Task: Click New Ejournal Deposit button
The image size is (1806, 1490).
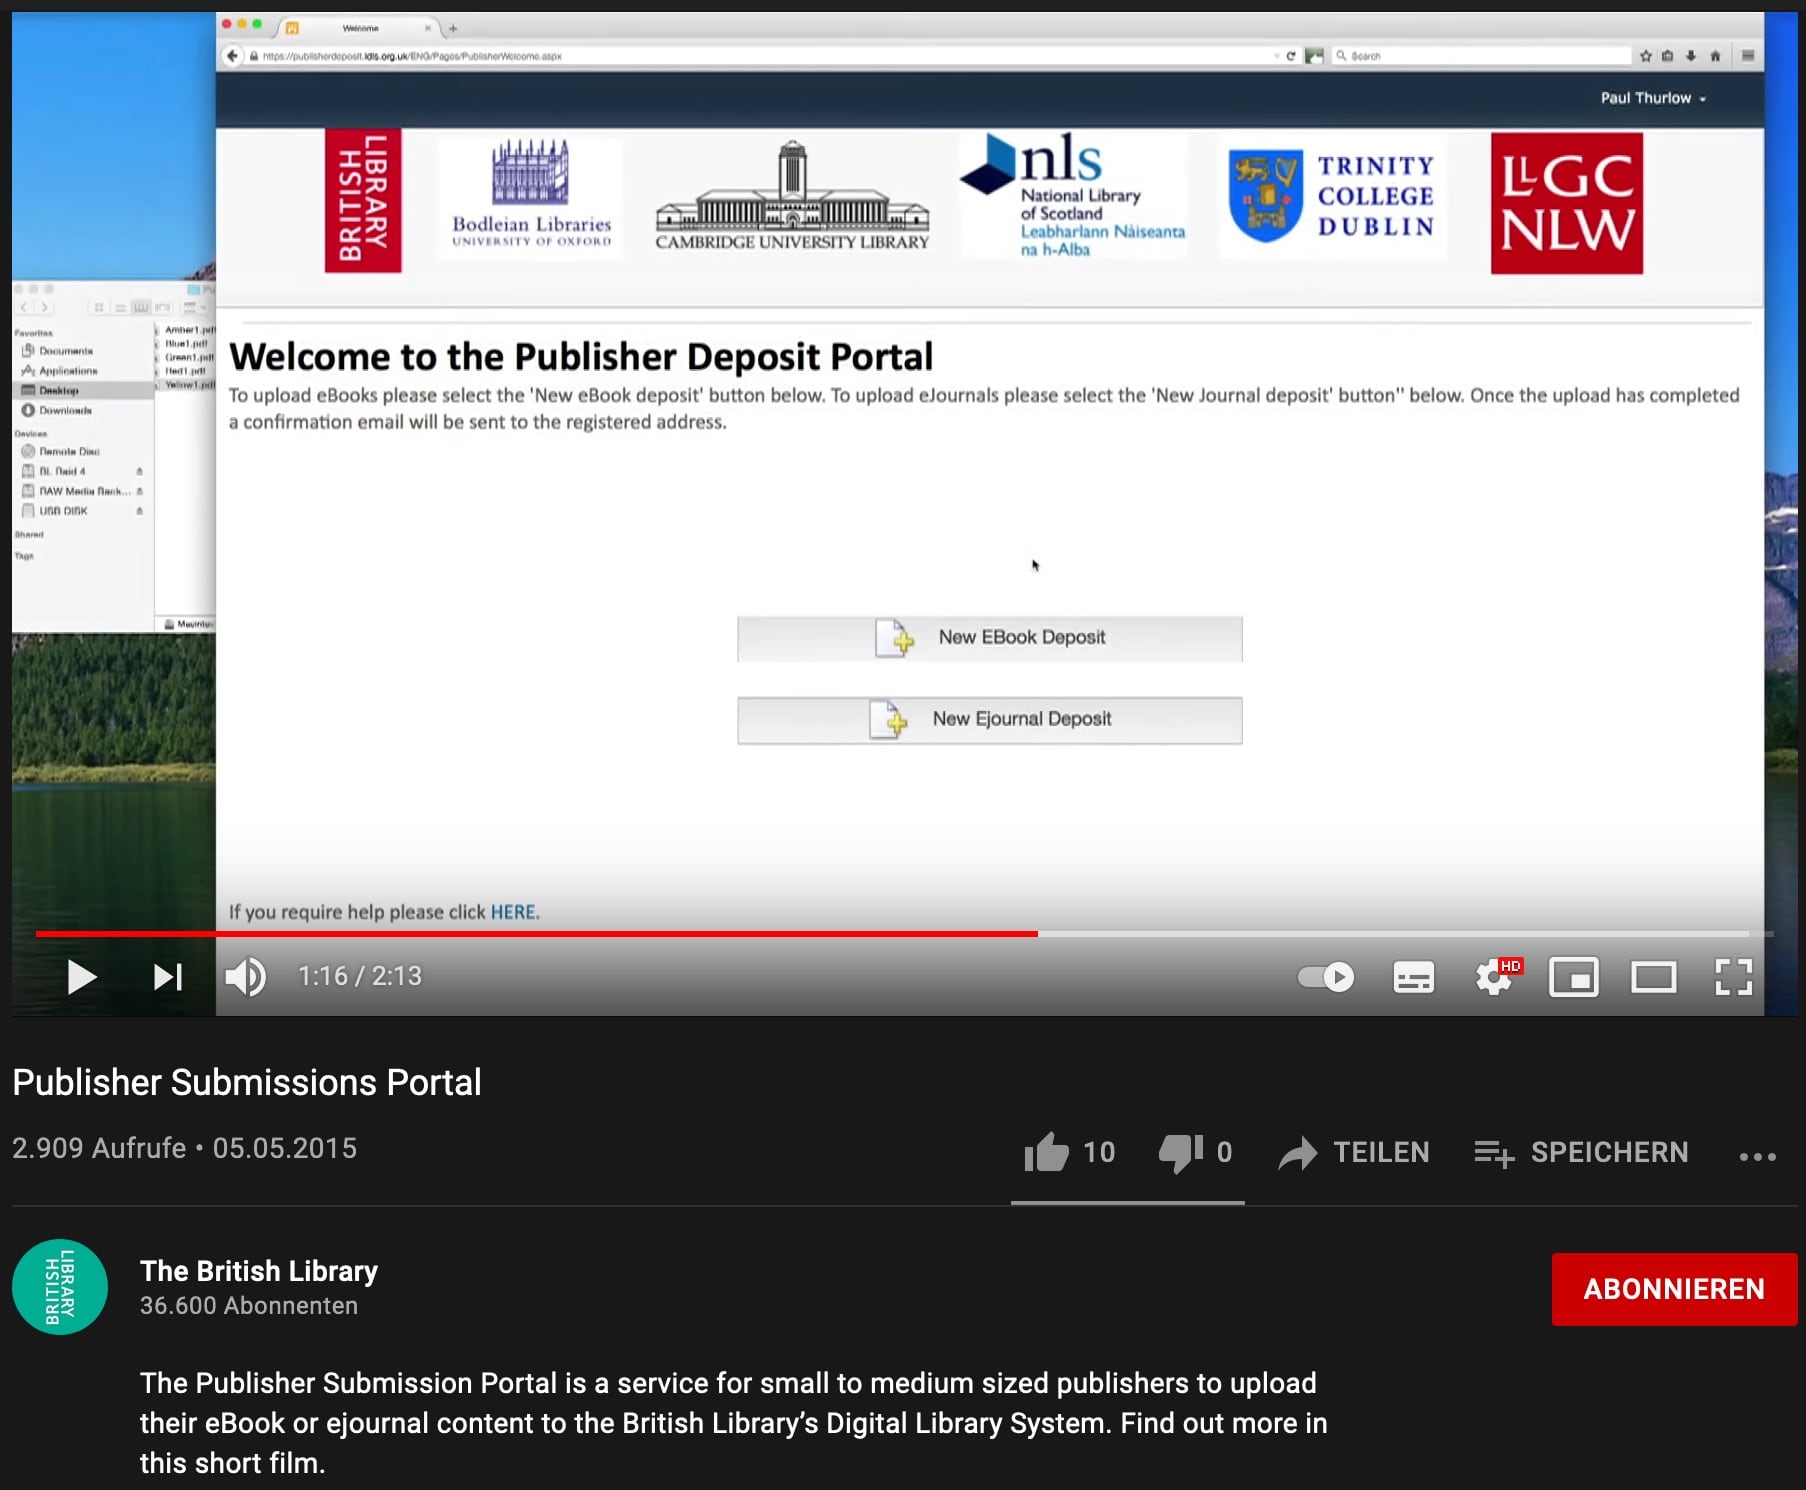Action: click(990, 720)
